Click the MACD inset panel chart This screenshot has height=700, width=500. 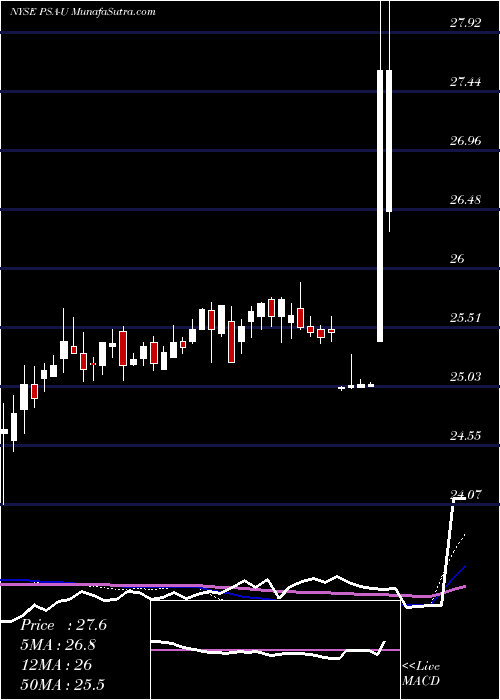click(x=275, y=650)
